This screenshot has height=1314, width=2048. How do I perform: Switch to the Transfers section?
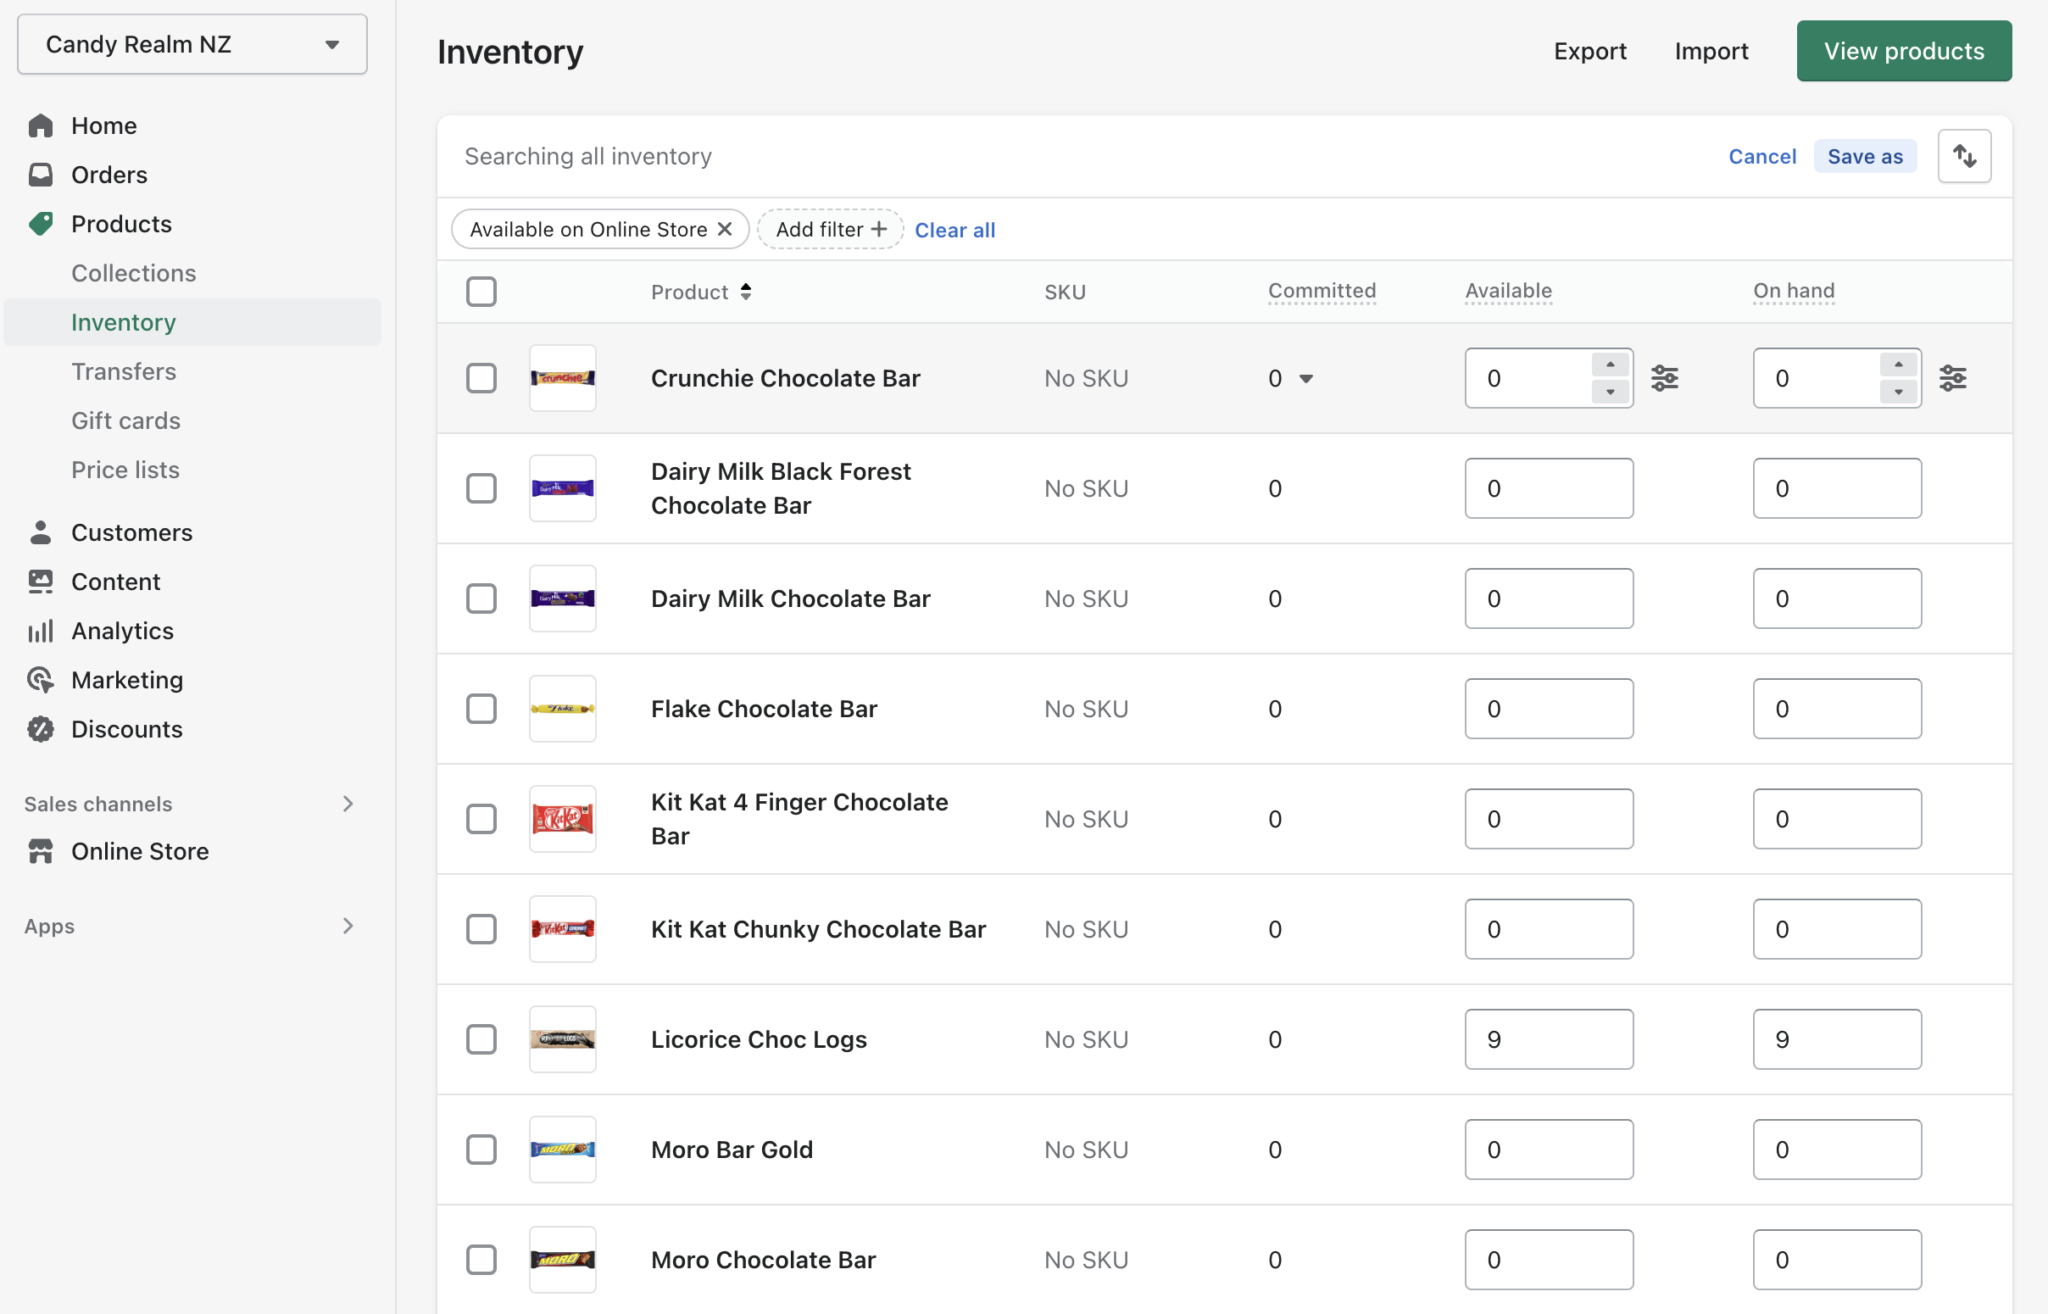[x=124, y=371]
